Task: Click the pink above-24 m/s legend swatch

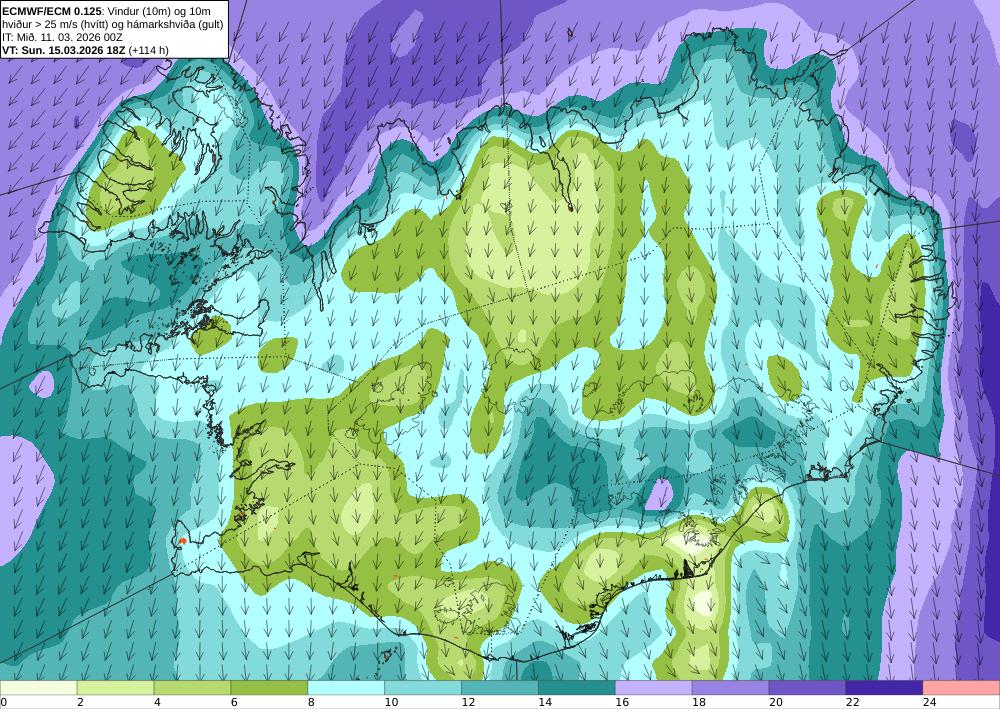Action: click(x=961, y=687)
